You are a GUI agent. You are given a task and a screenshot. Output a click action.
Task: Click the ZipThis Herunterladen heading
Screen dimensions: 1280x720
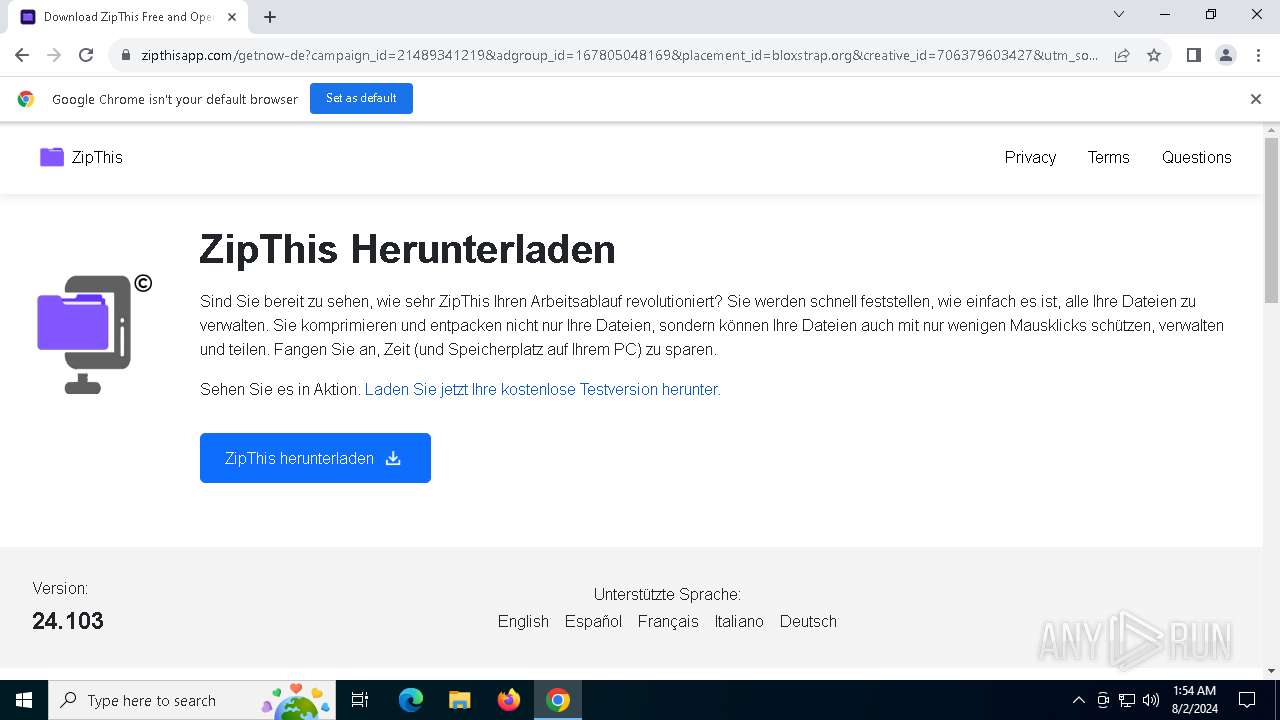407,249
